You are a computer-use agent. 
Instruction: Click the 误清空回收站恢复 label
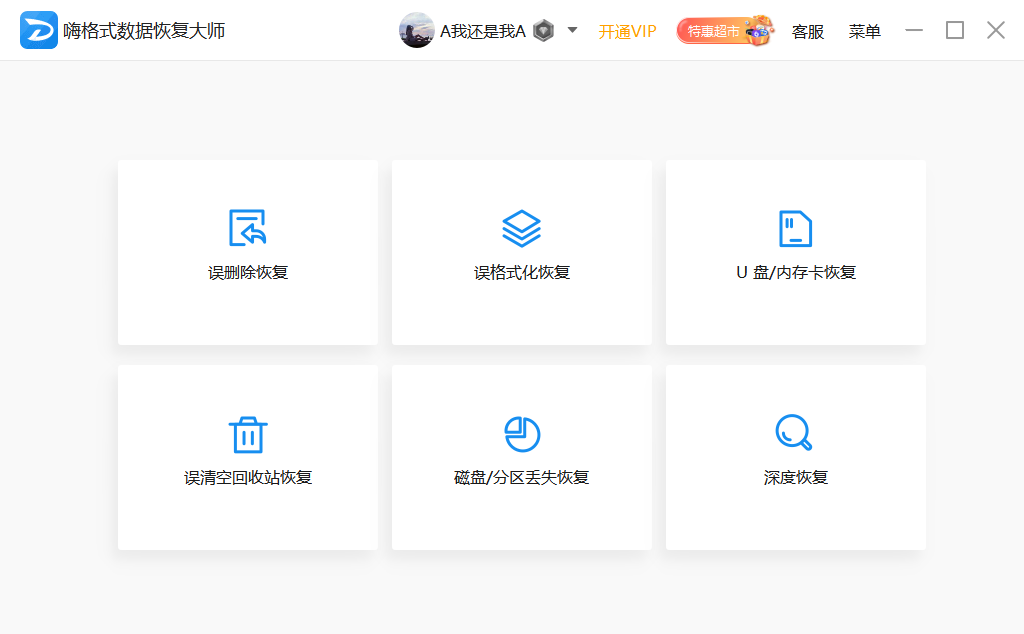[x=248, y=477]
